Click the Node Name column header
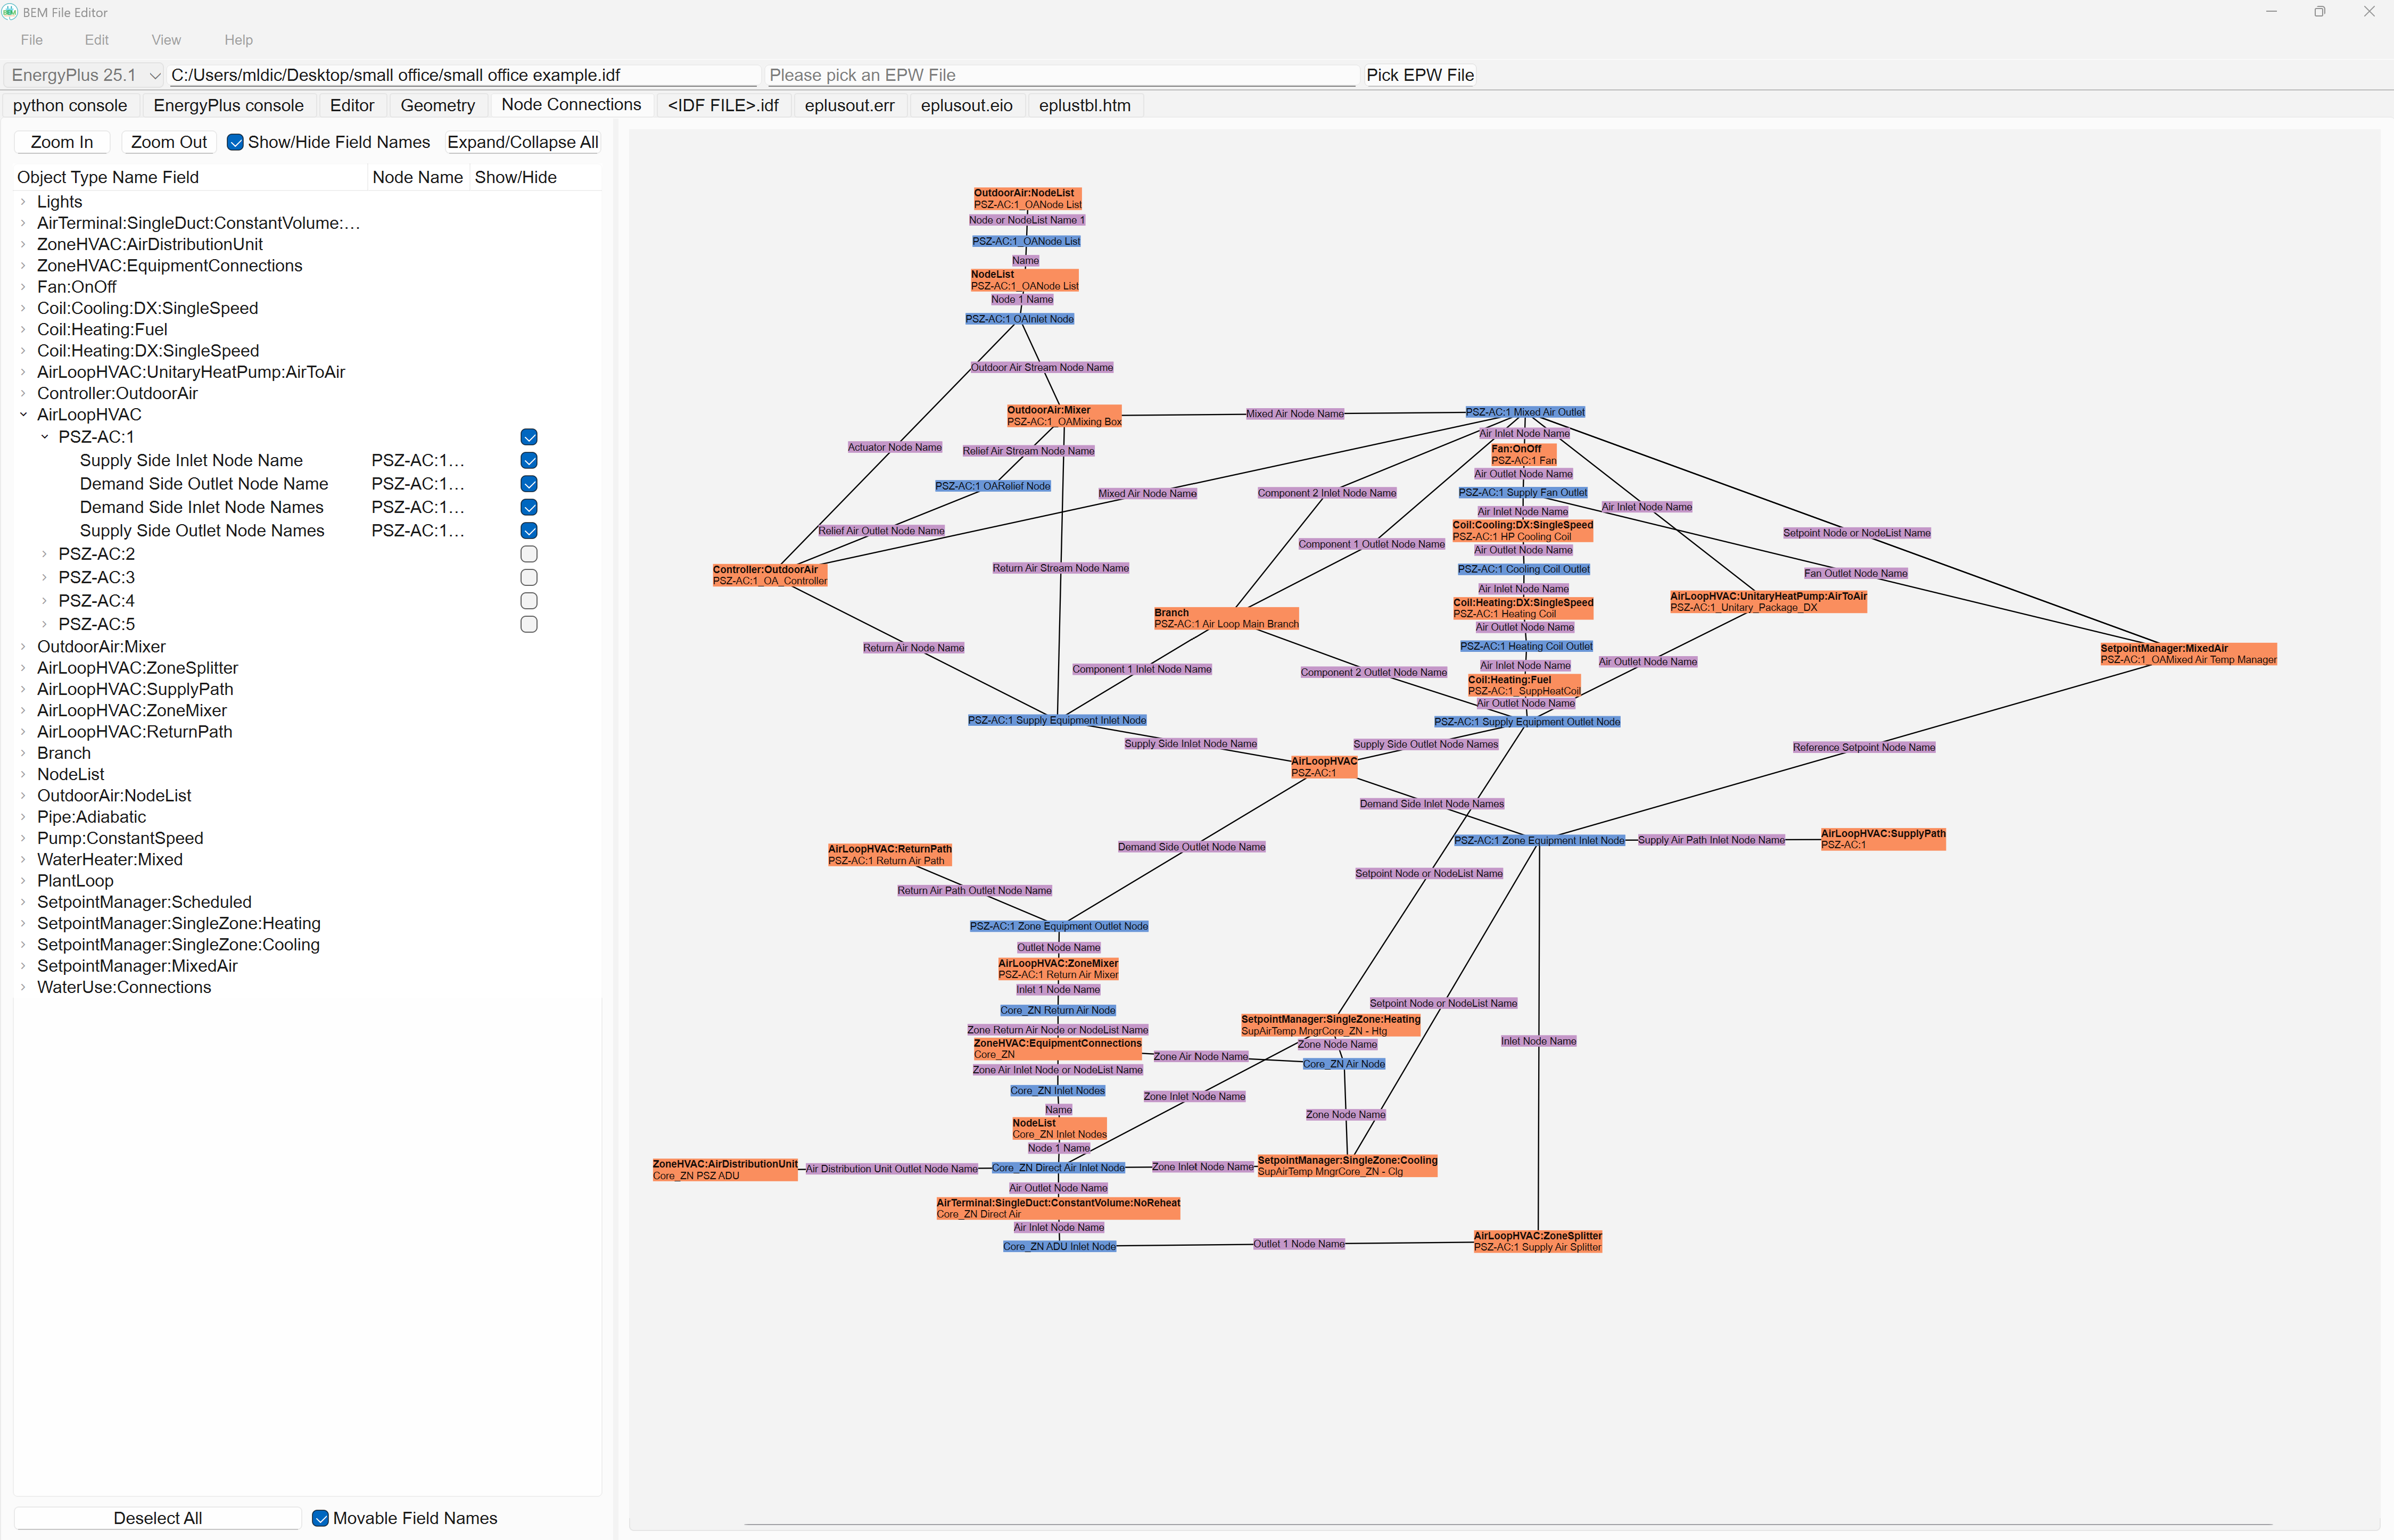Image resolution: width=2394 pixels, height=1540 pixels. coord(417,177)
